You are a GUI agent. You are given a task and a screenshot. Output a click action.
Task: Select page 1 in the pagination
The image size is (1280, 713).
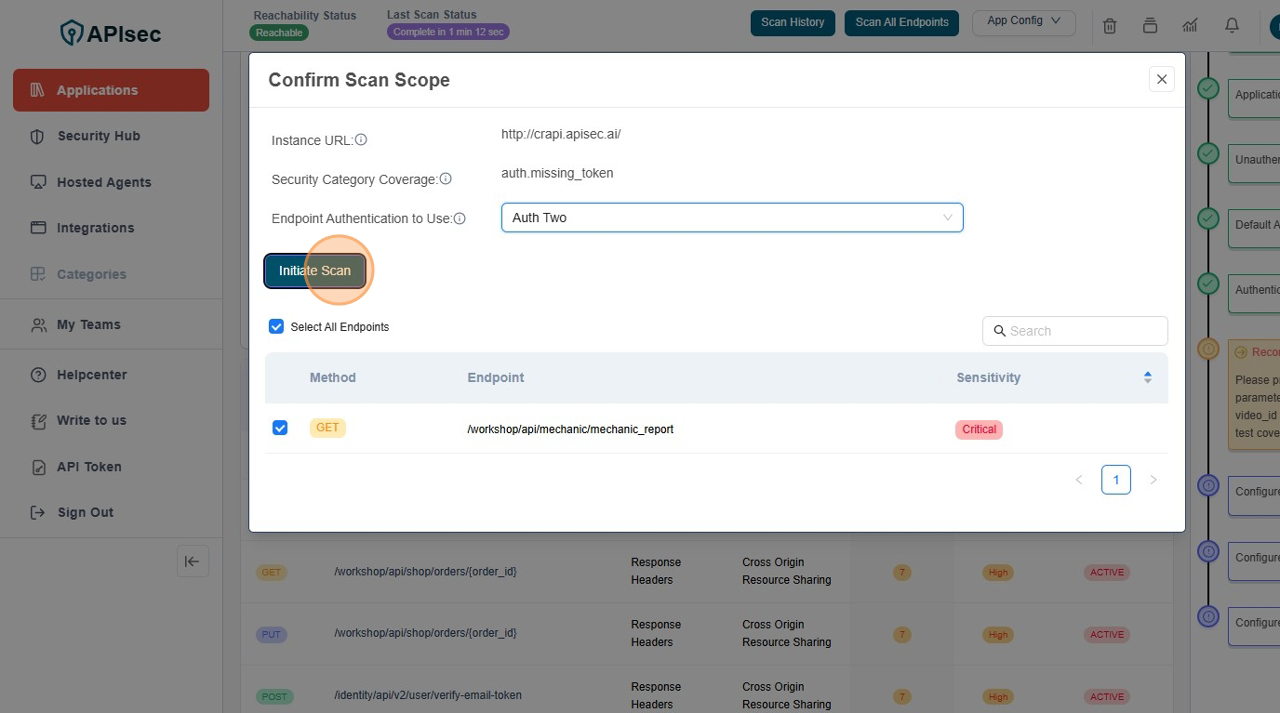point(1116,480)
